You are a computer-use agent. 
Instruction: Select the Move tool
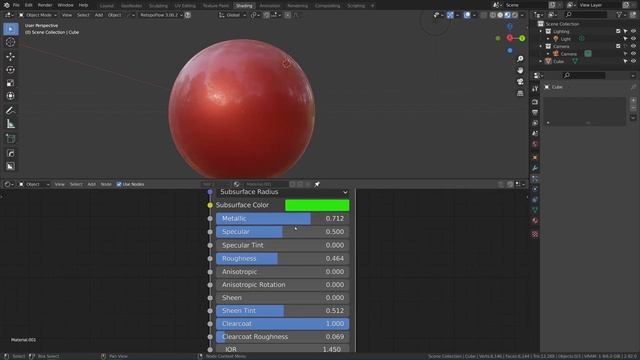pyautogui.click(x=11, y=56)
